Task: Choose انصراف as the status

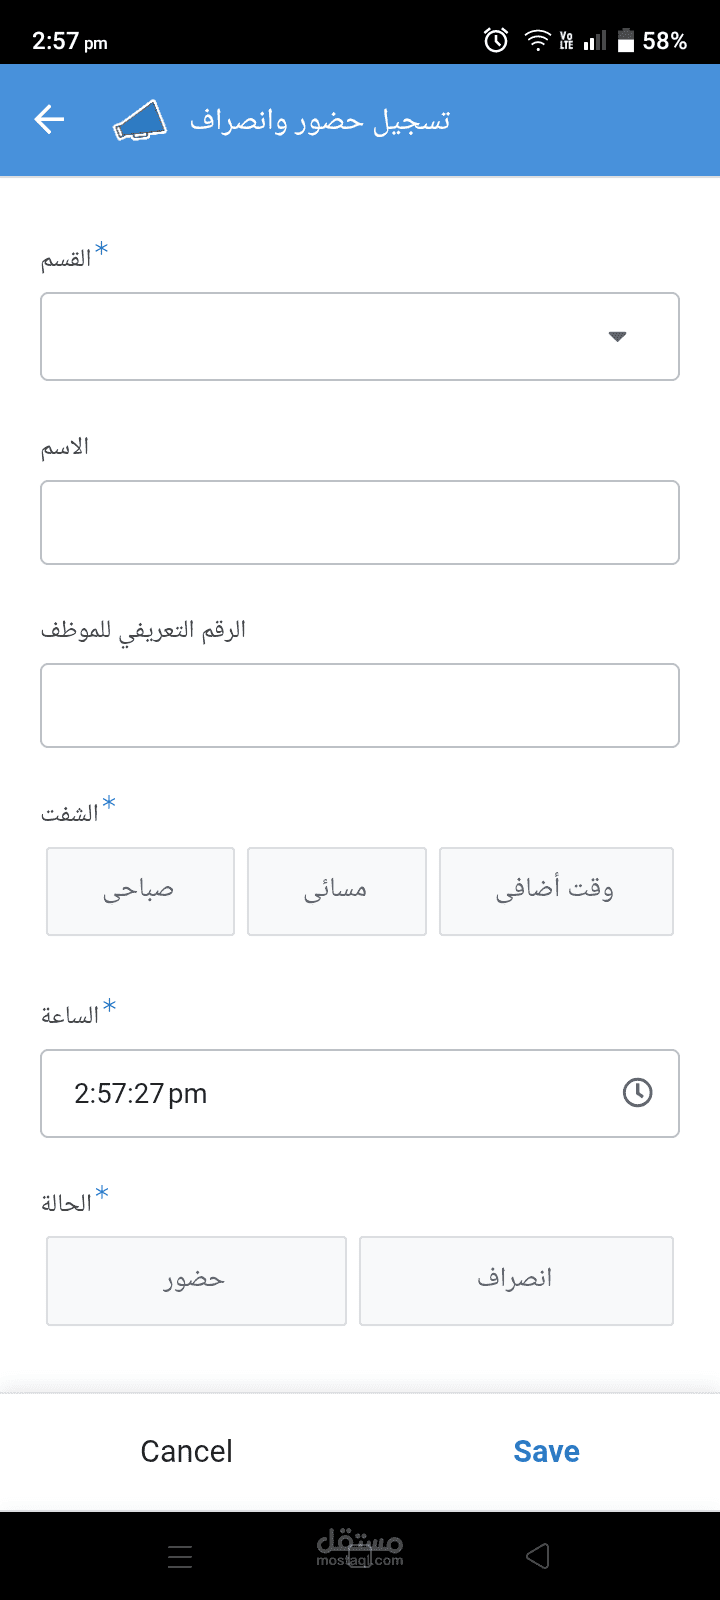Action: (x=516, y=1280)
